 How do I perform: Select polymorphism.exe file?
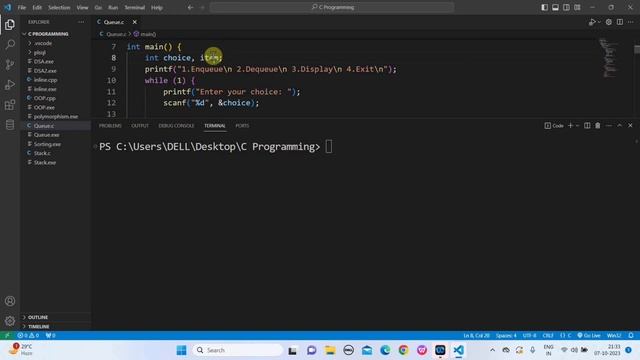point(56,116)
